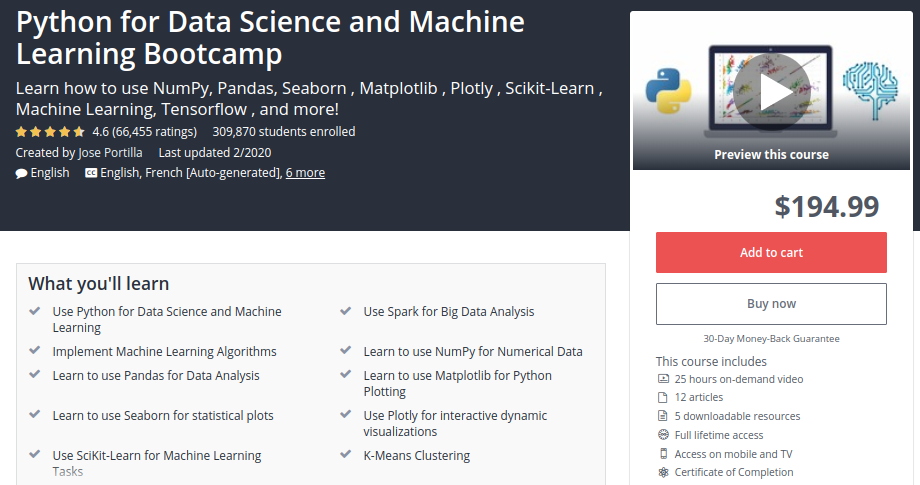Click the certificate of completion icon
The image size is (920, 485).
663,472
